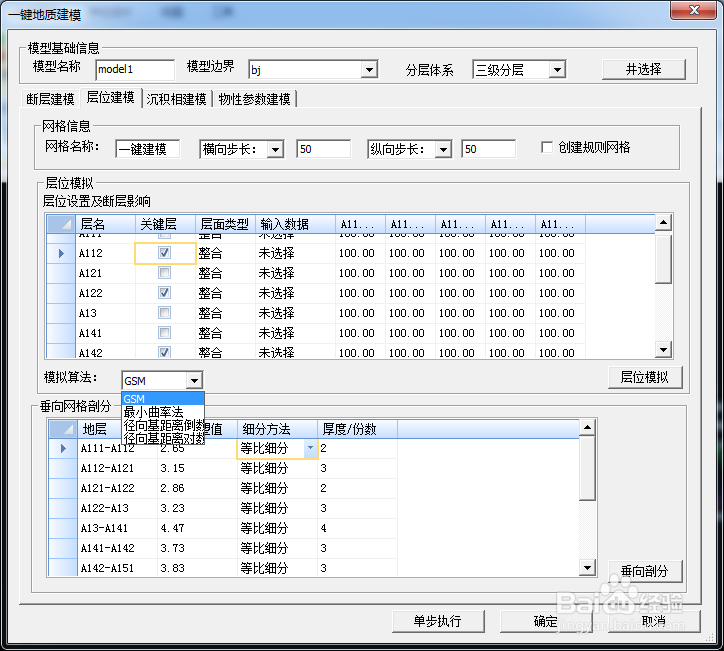Click the 单步执行 button
The height and width of the screenshot is (651, 724).
coord(438,621)
